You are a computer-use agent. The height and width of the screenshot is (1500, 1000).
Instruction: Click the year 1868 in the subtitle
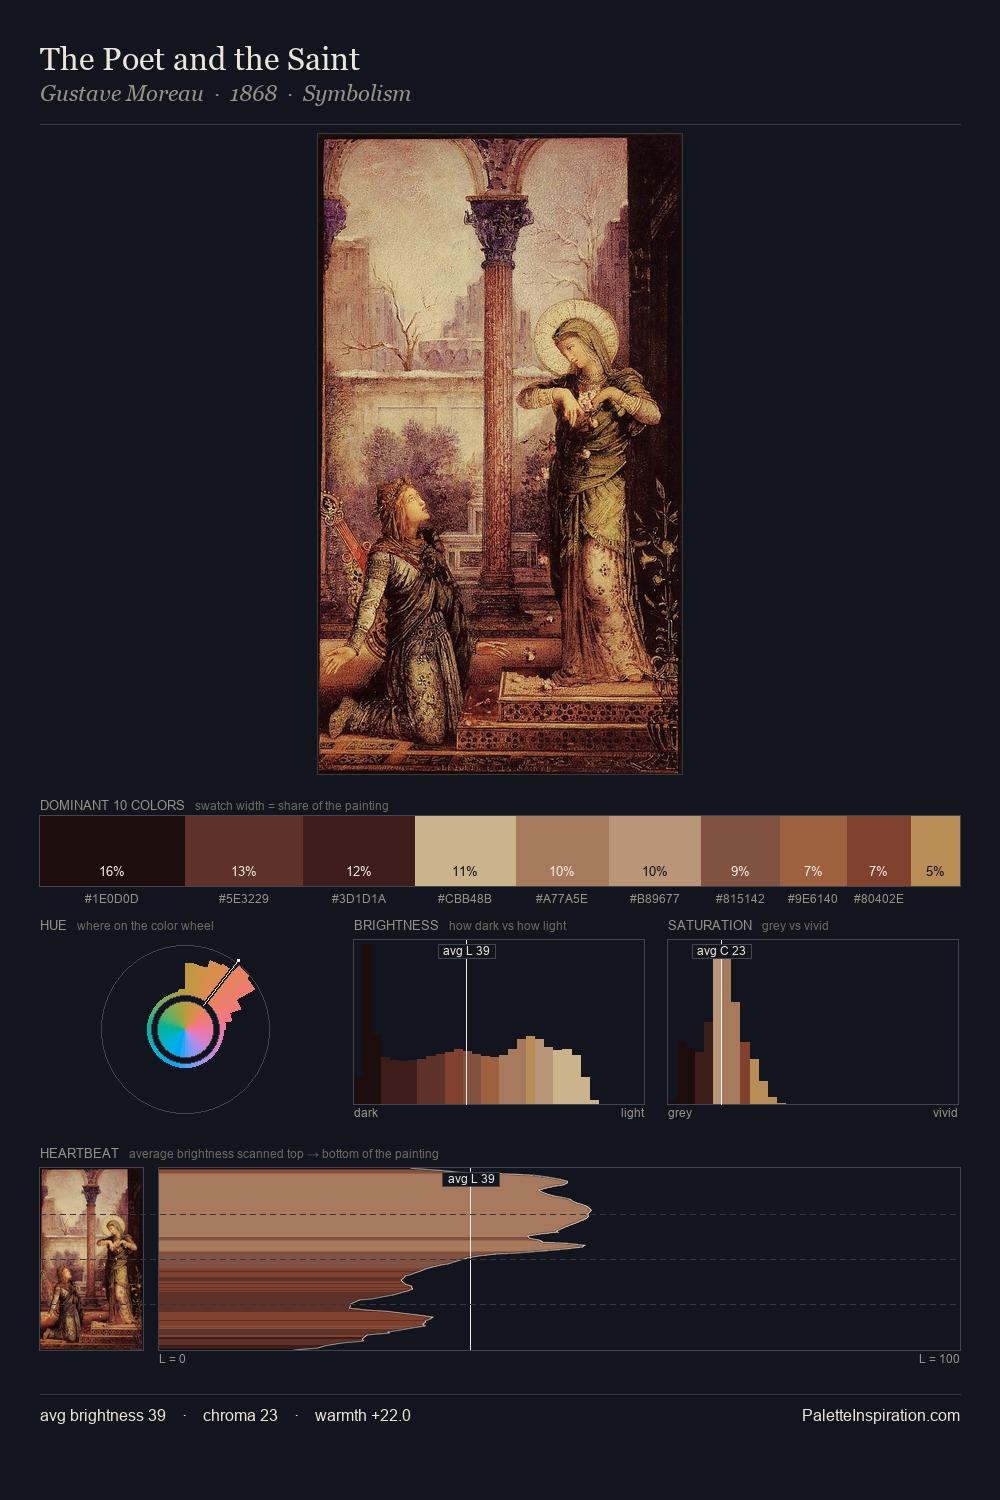(x=253, y=94)
